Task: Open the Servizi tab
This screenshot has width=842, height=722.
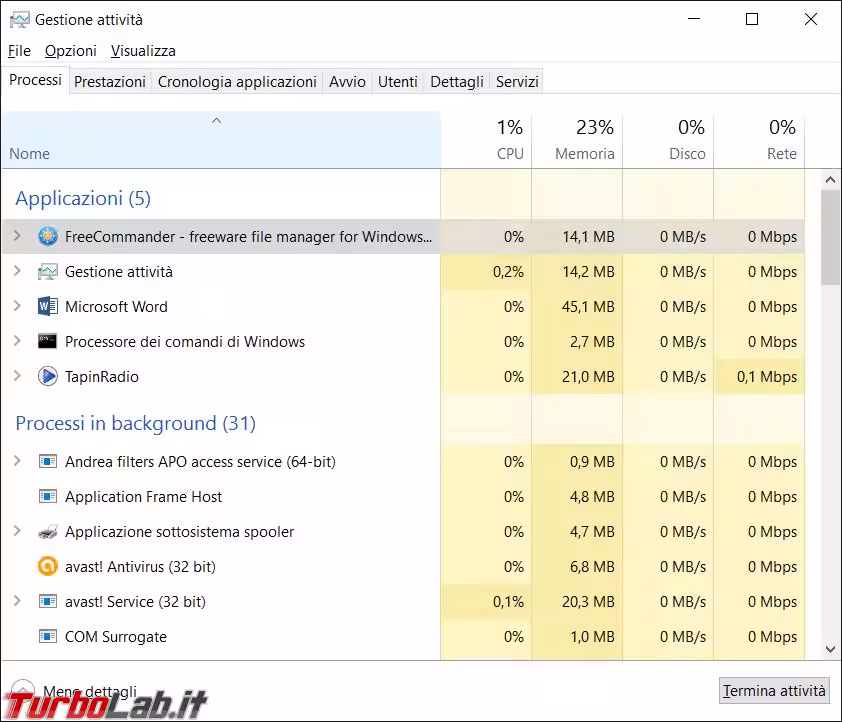Action: click(517, 82)
